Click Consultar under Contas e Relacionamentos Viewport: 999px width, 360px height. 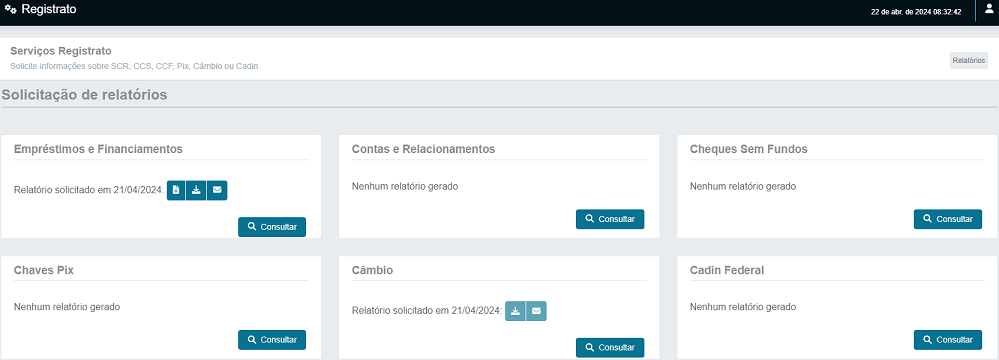click(x=610, y=219)
